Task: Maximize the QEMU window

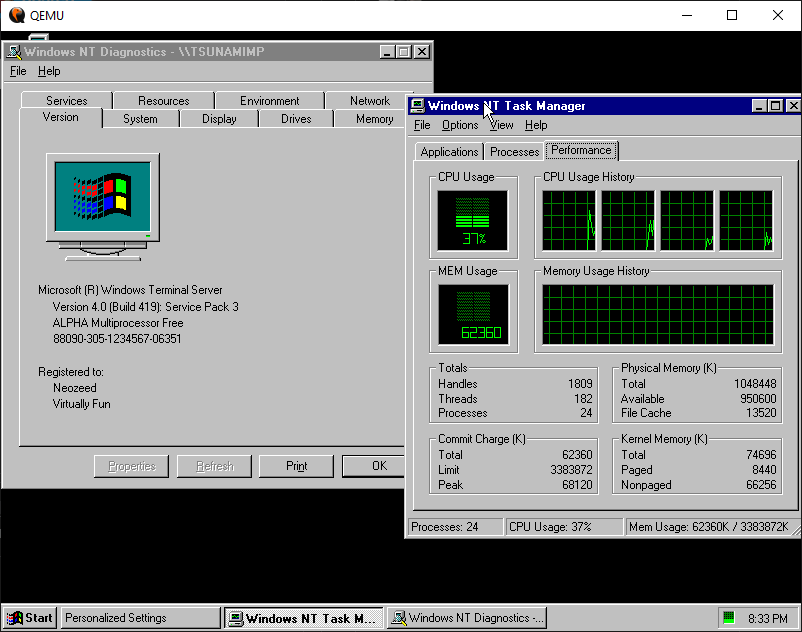Action: [x=732, y=15]
